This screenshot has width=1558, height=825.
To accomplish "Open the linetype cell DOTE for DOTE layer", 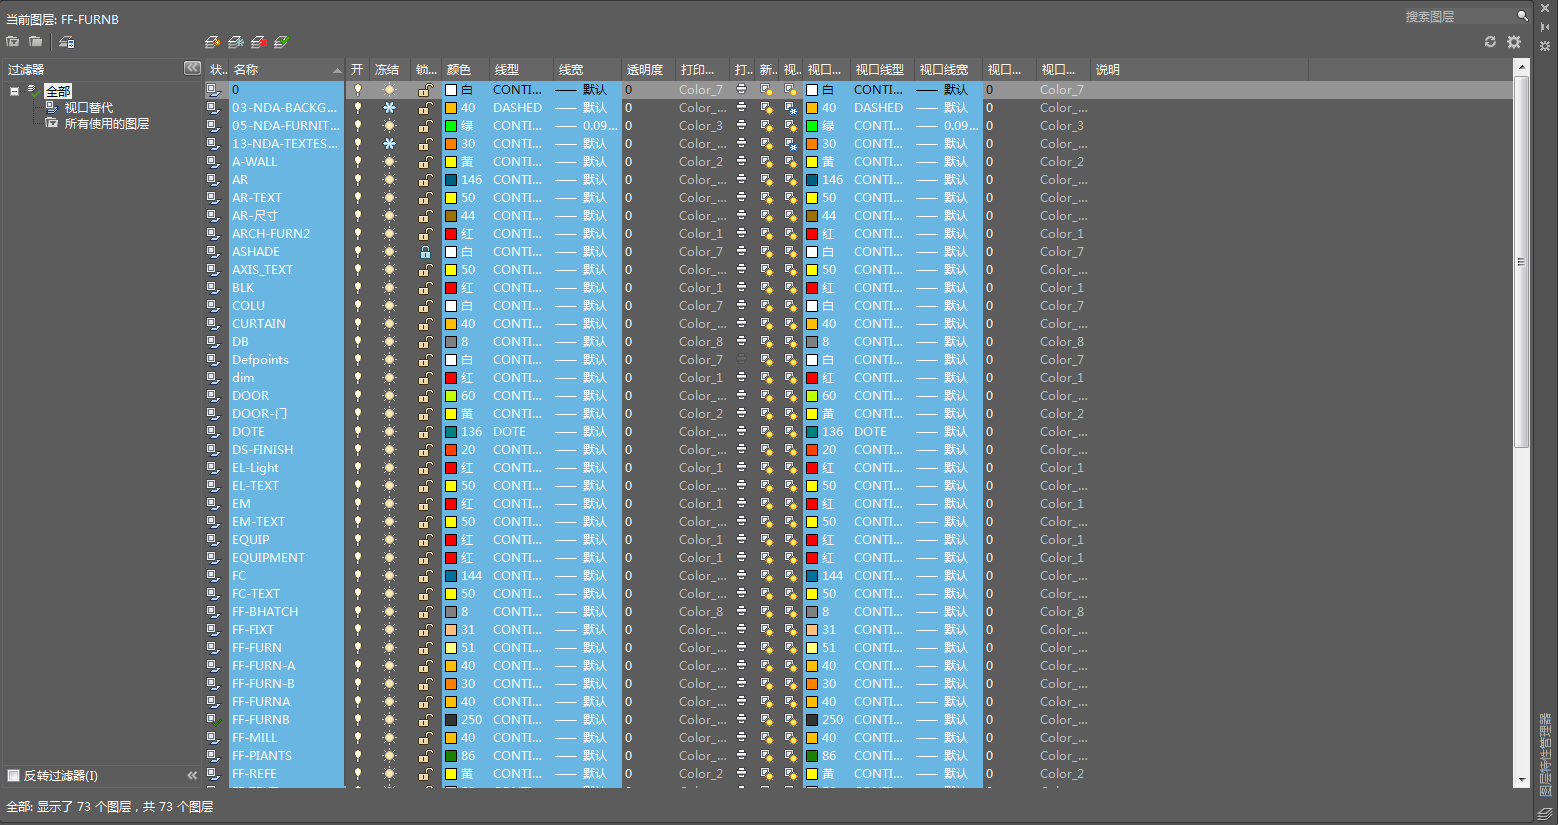I will click(510, 432).
